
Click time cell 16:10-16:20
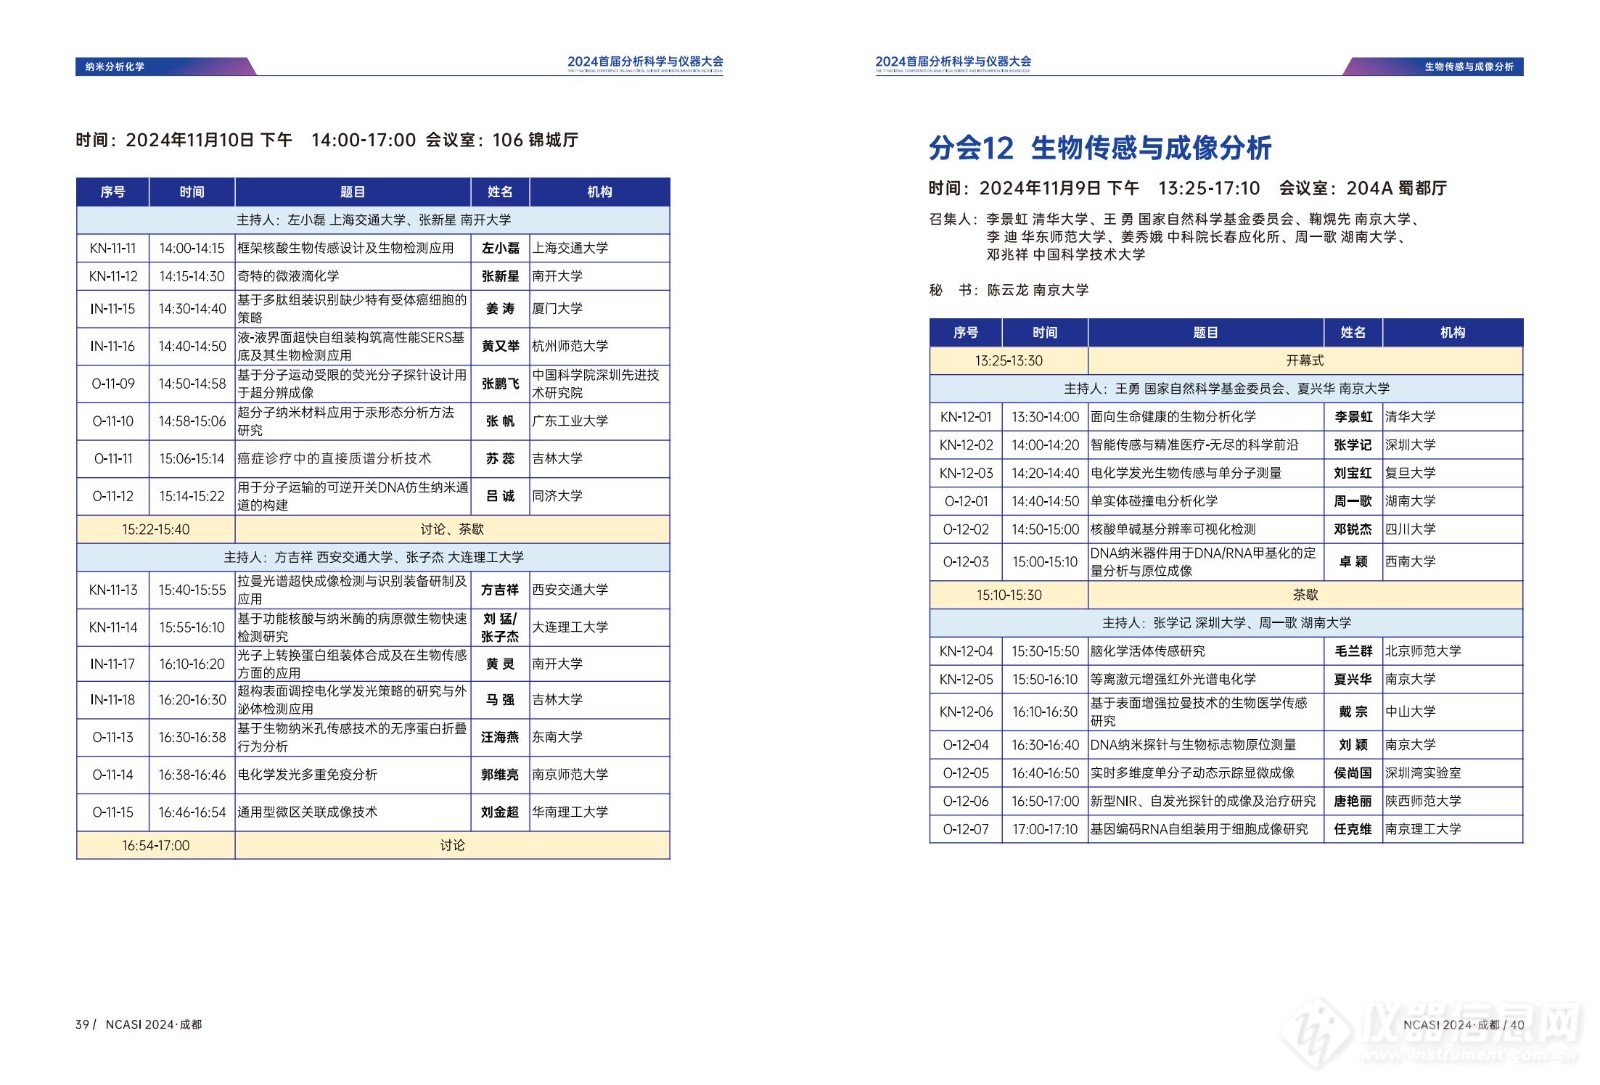point(192,664)
